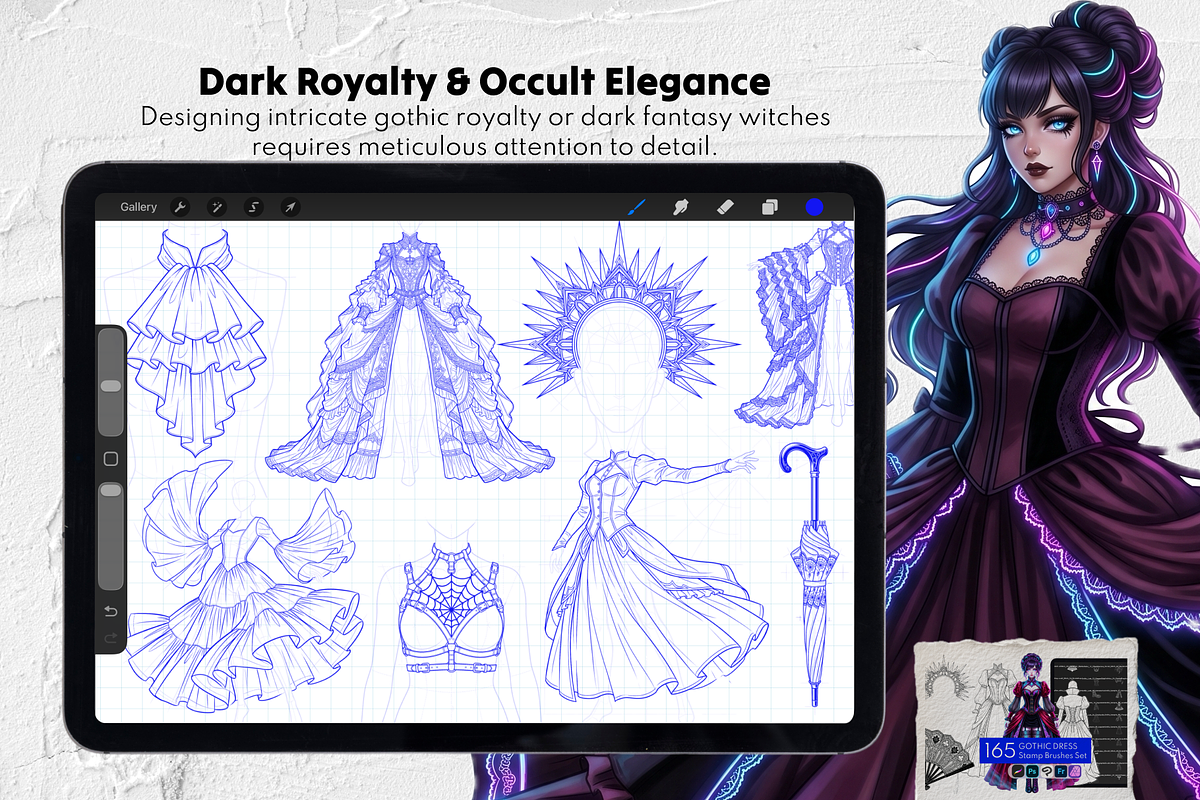The image size is (1200, 800).
Task: Click the brush opacity slider handle
Action: (x=111, y=490)
